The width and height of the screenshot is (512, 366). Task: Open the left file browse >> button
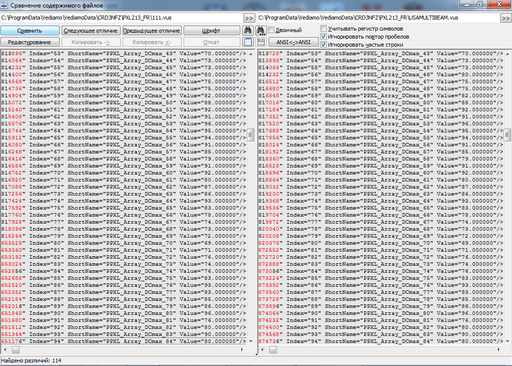pos(249,18)
